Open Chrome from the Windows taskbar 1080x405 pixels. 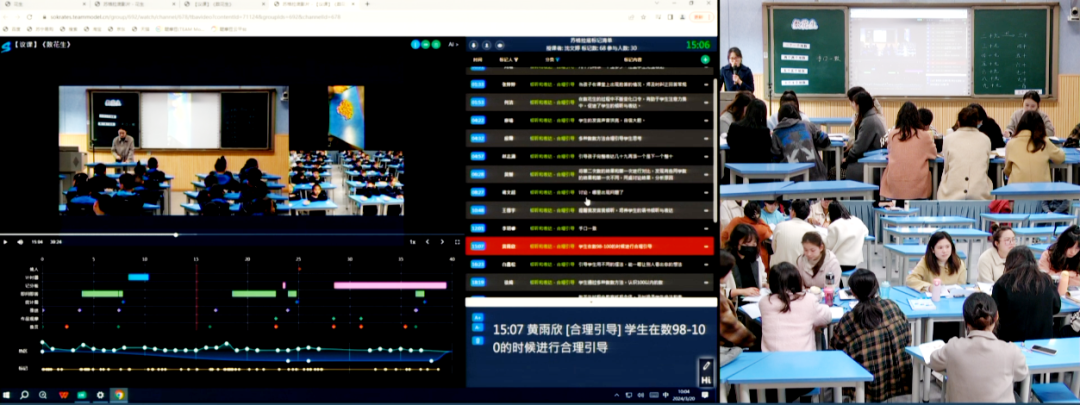pos(118,396)
